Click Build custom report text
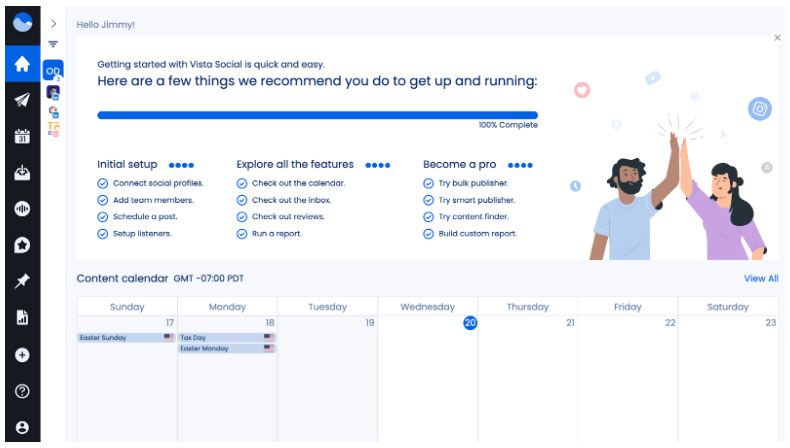Screen dimensions: 790x448 point(478,234)
